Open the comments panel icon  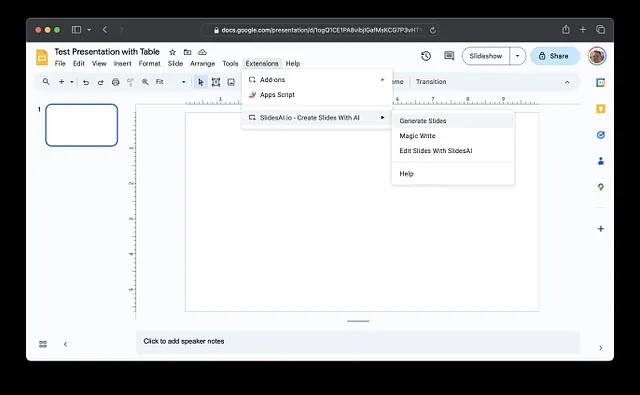tap(449, 56)
